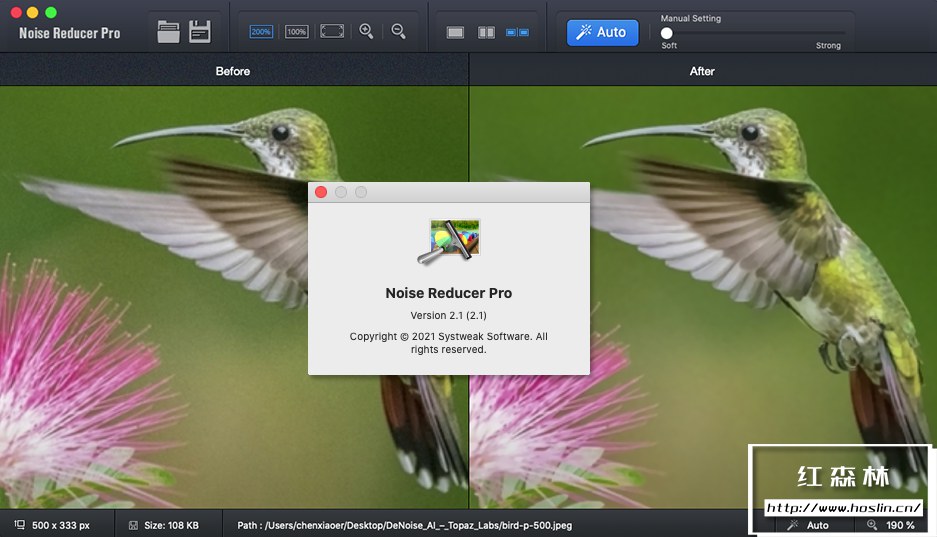Switch to side-by-side before/after view

click(518, 32)
